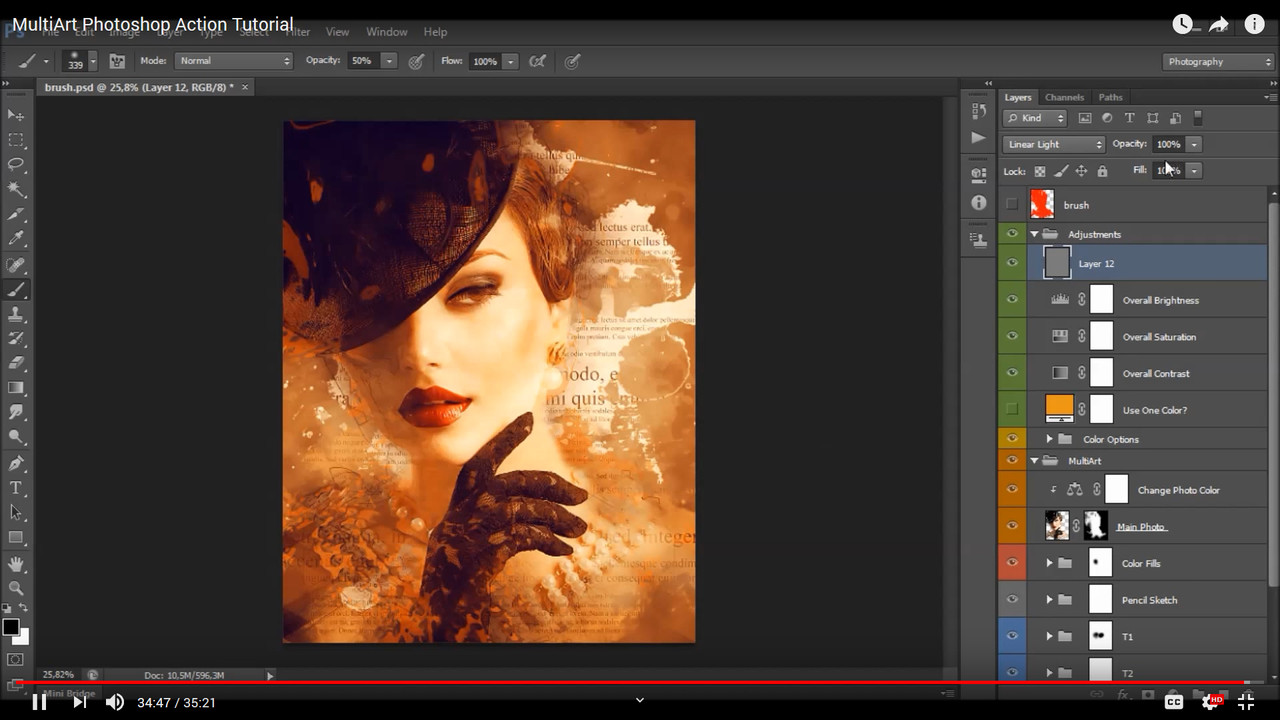Enable closed captions on the video
This screenshot has height=720, width=1280.
click(1172, 700)
